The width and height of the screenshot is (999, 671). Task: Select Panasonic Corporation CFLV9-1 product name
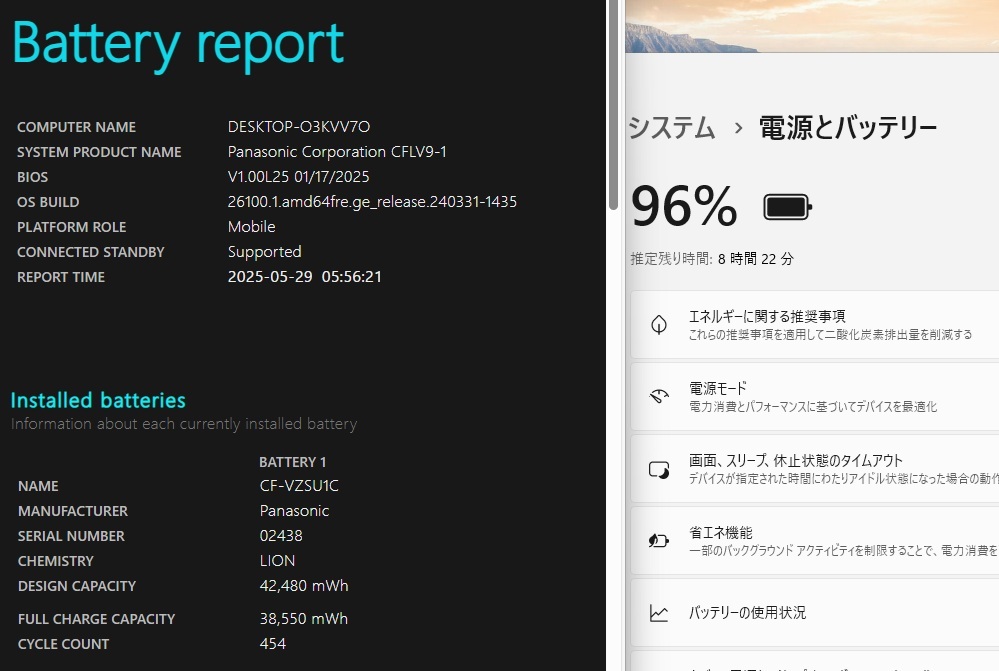coord(337,152)
